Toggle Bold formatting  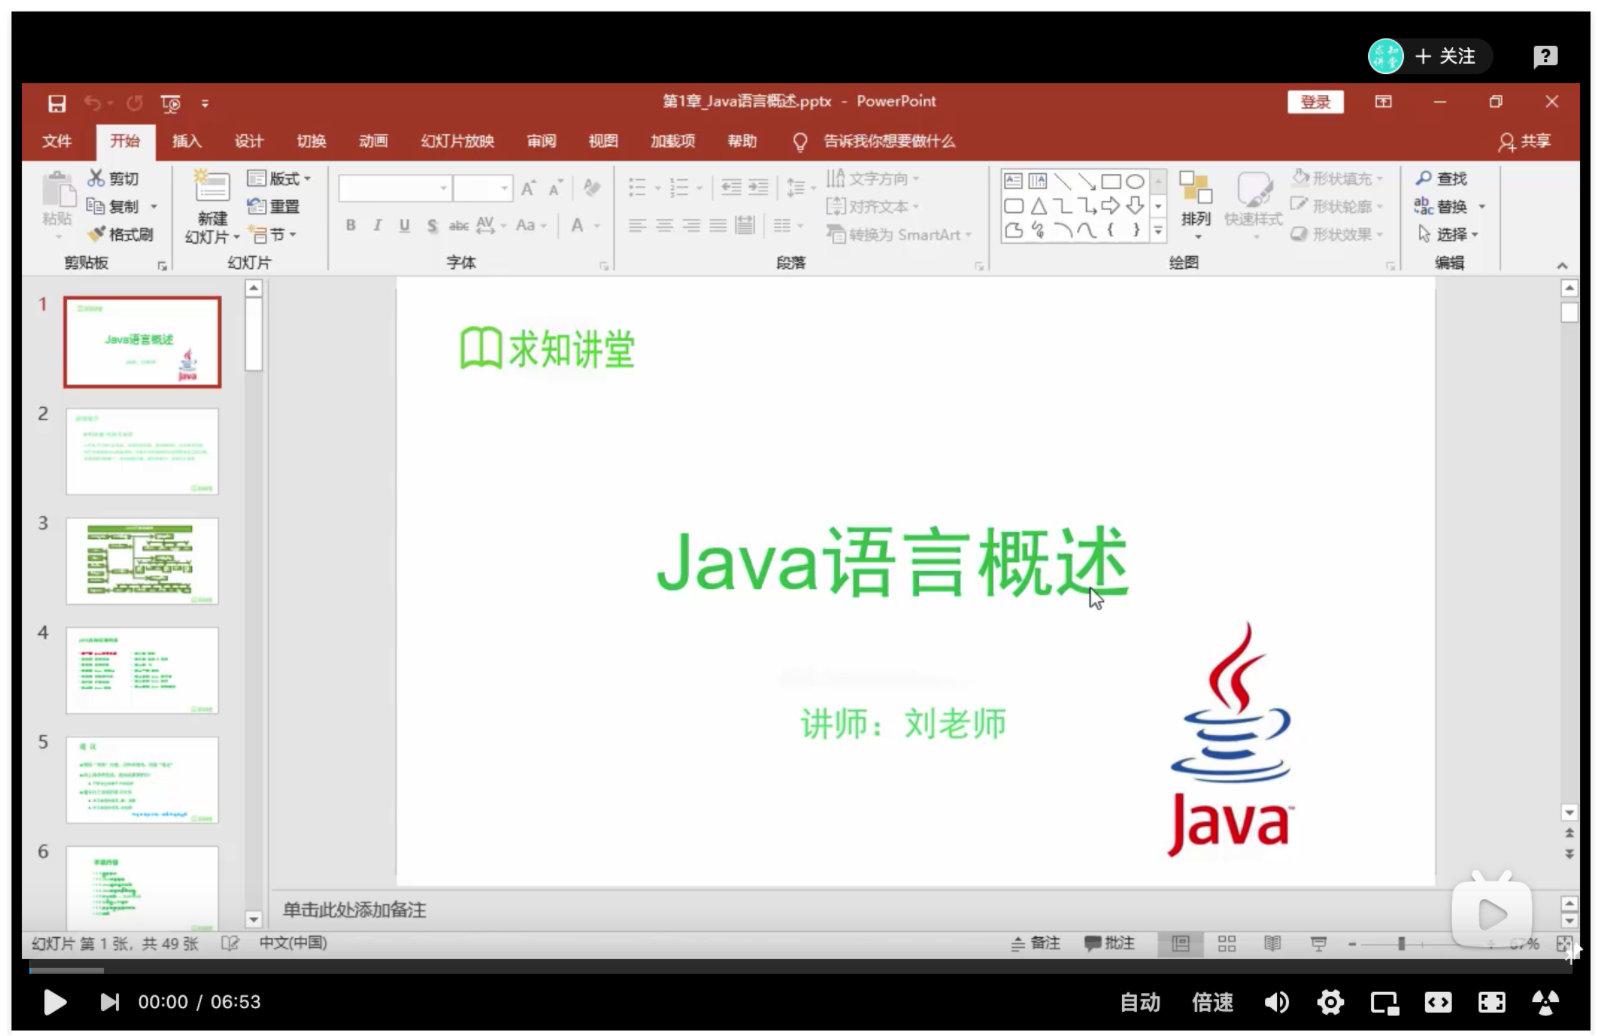tap(351, 226)
